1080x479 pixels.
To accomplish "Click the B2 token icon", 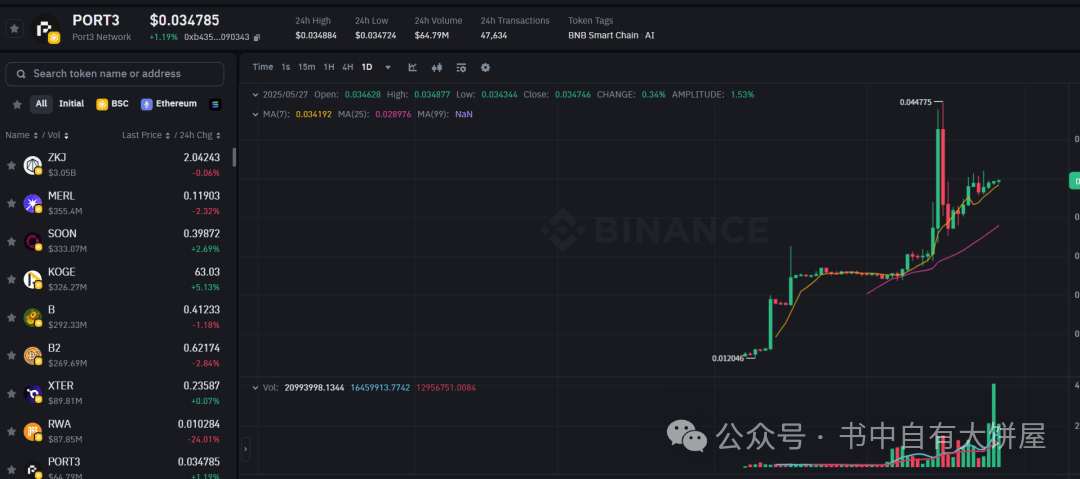I will click(33, 356).
